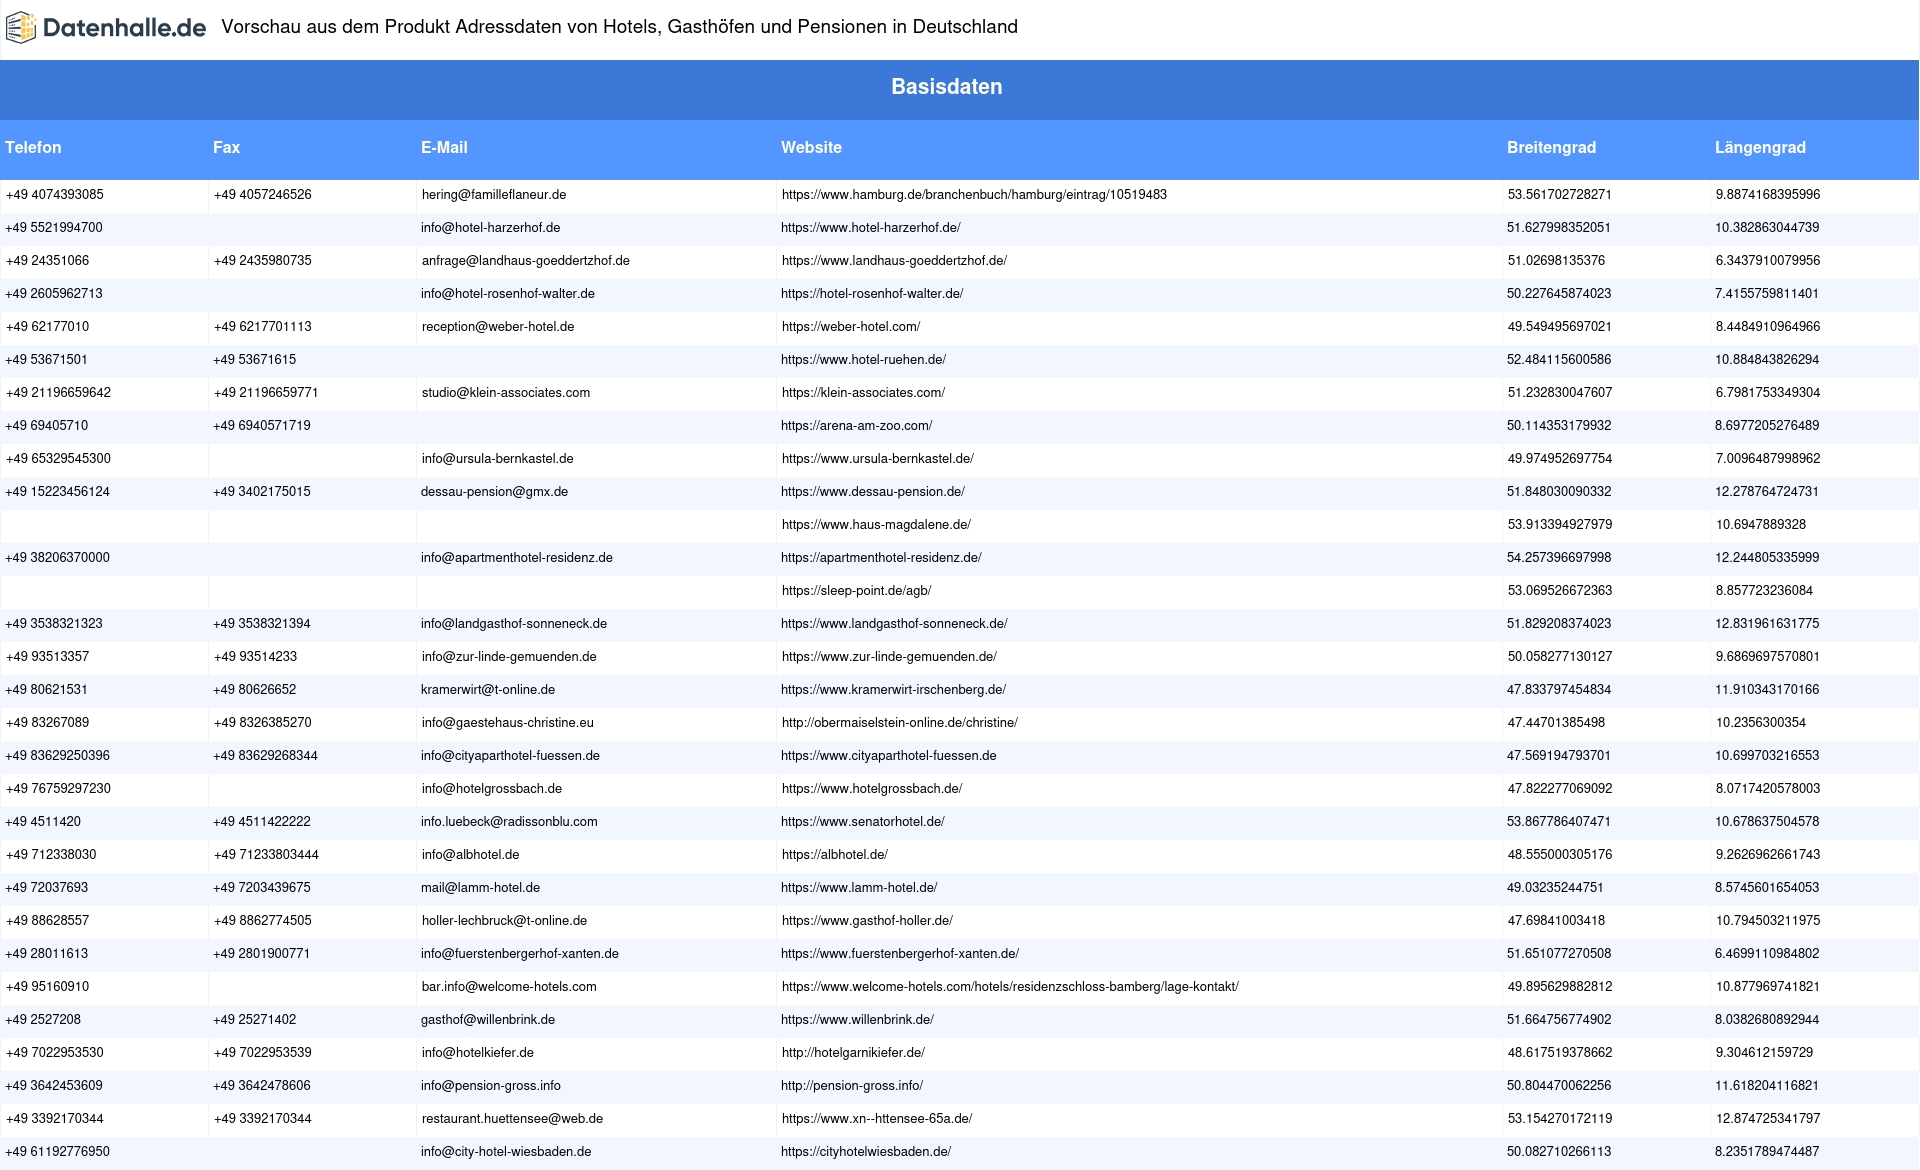This screenshot has width=1920, height=1170.
Task: Click phone number +49 83629250396
Action: point(58,756)
